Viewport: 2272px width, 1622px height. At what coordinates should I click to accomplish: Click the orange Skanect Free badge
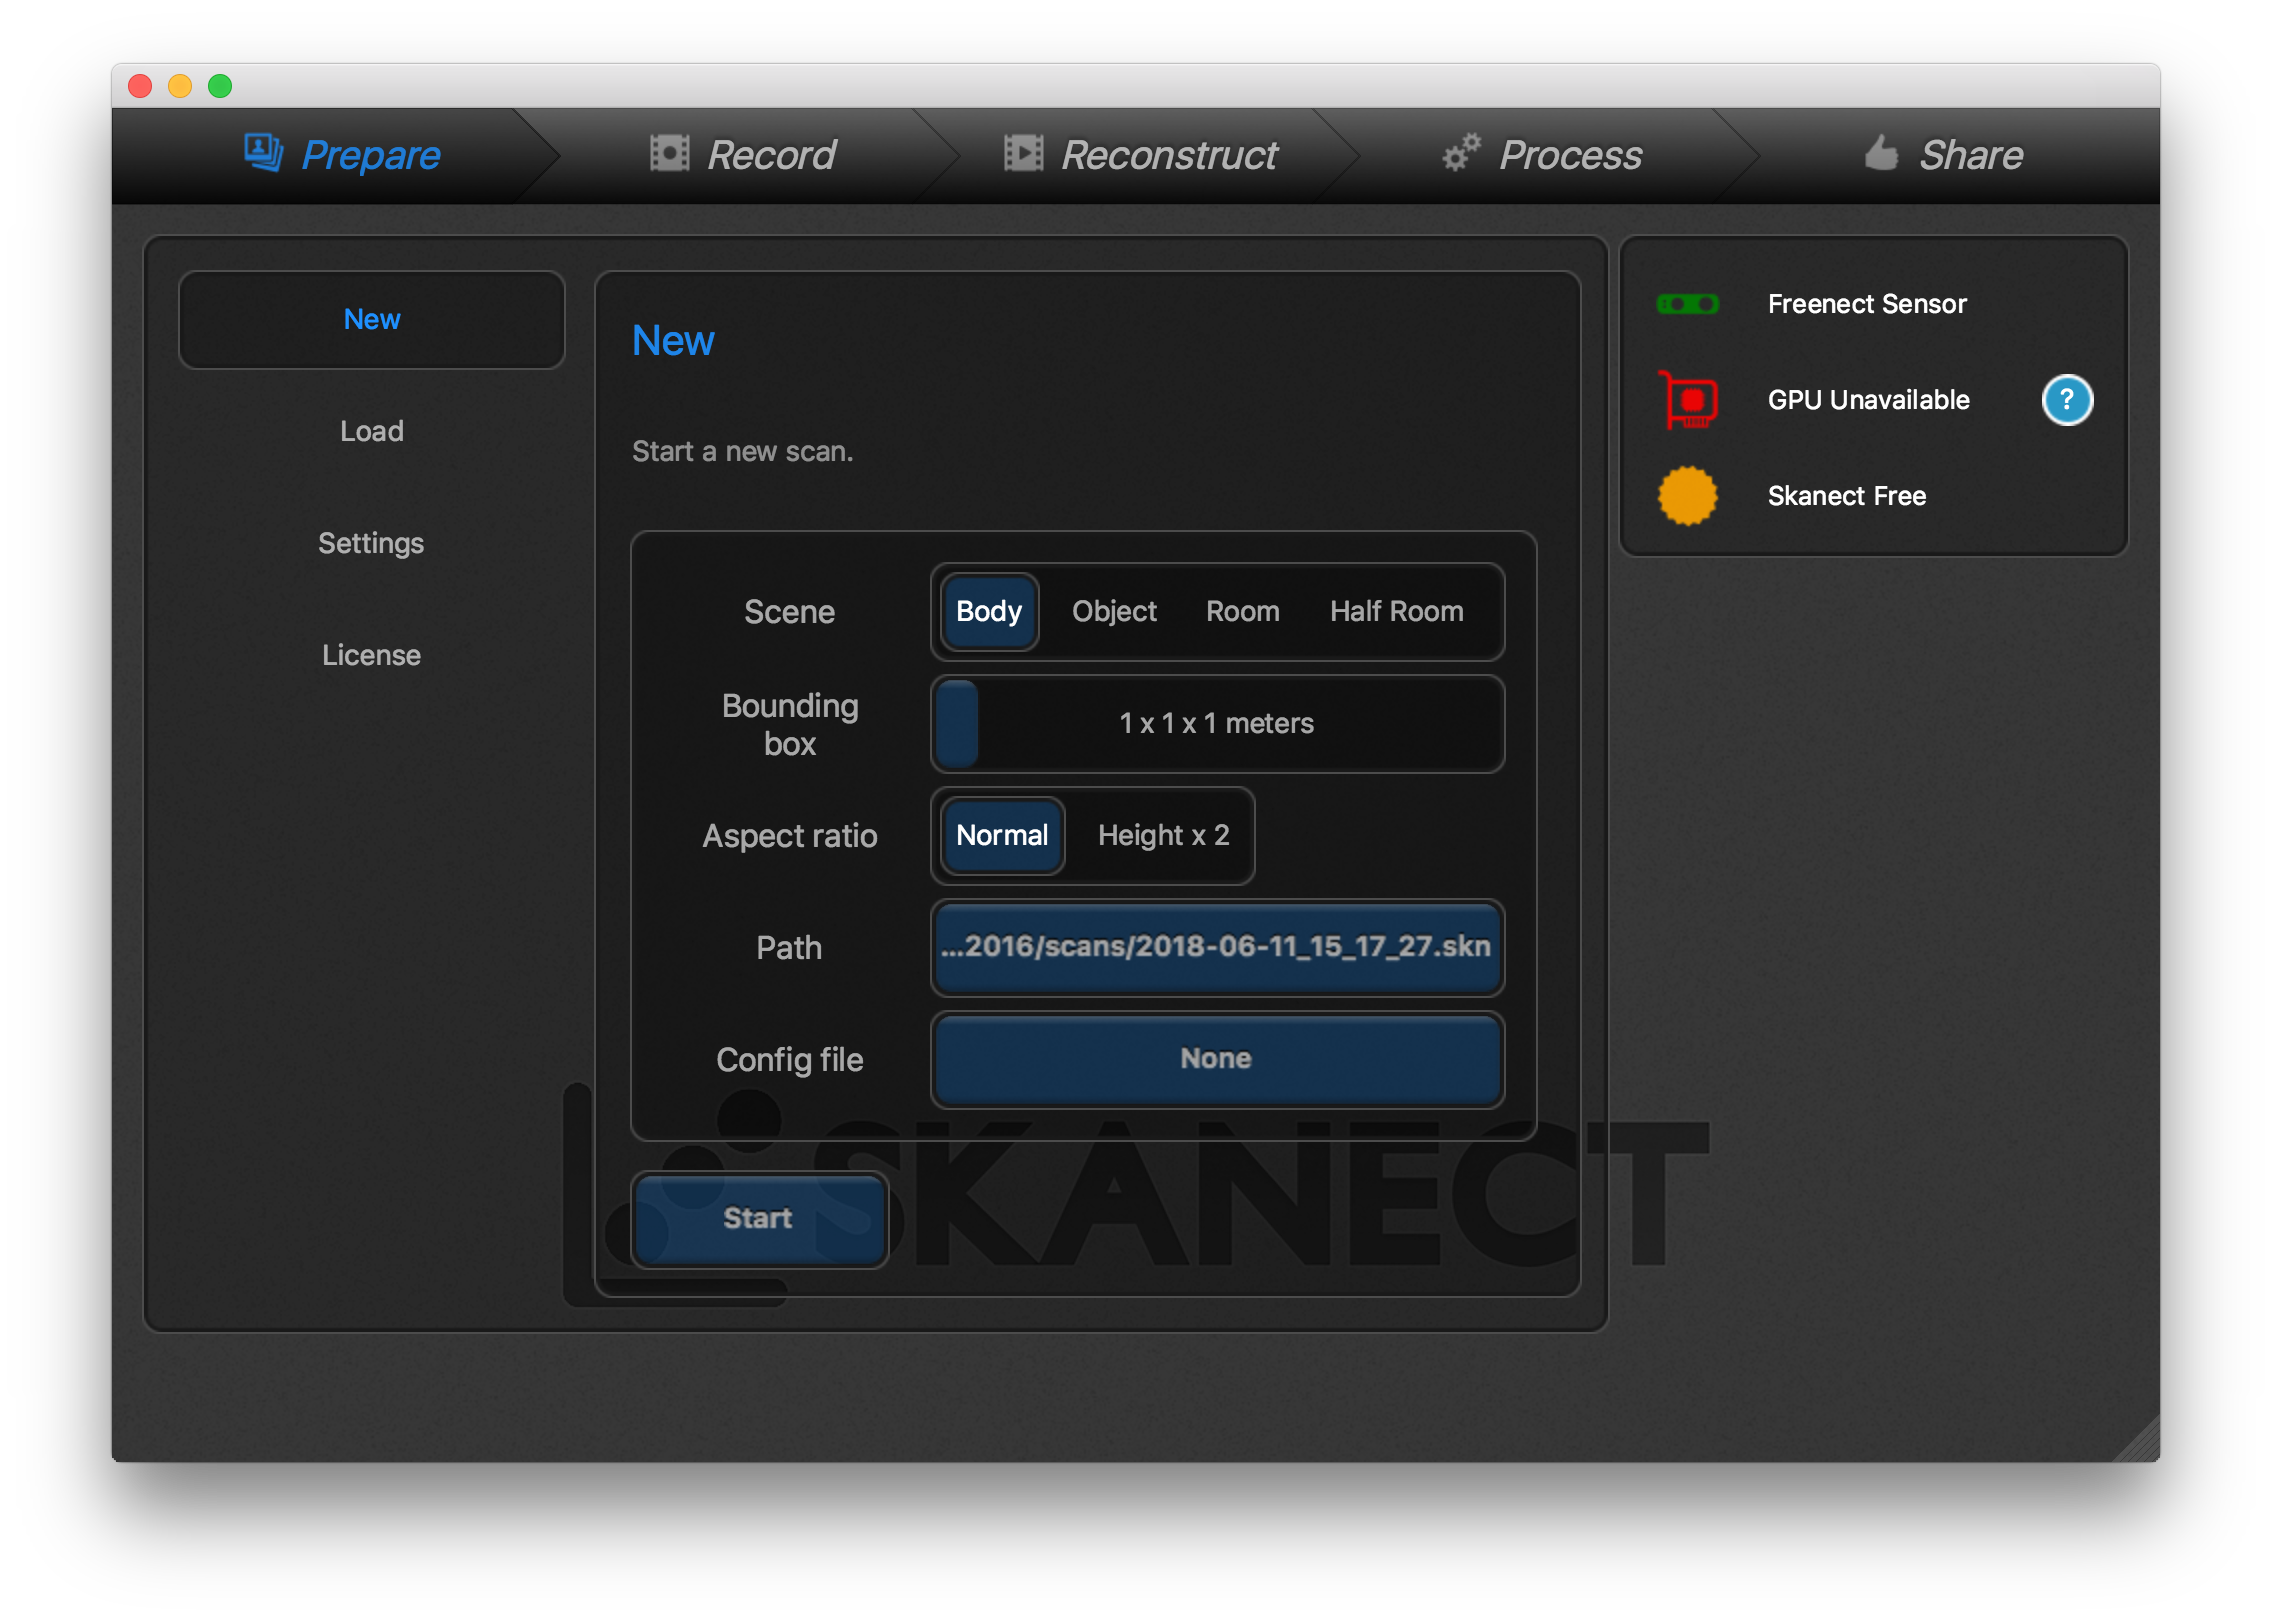tap(1688, 496)
